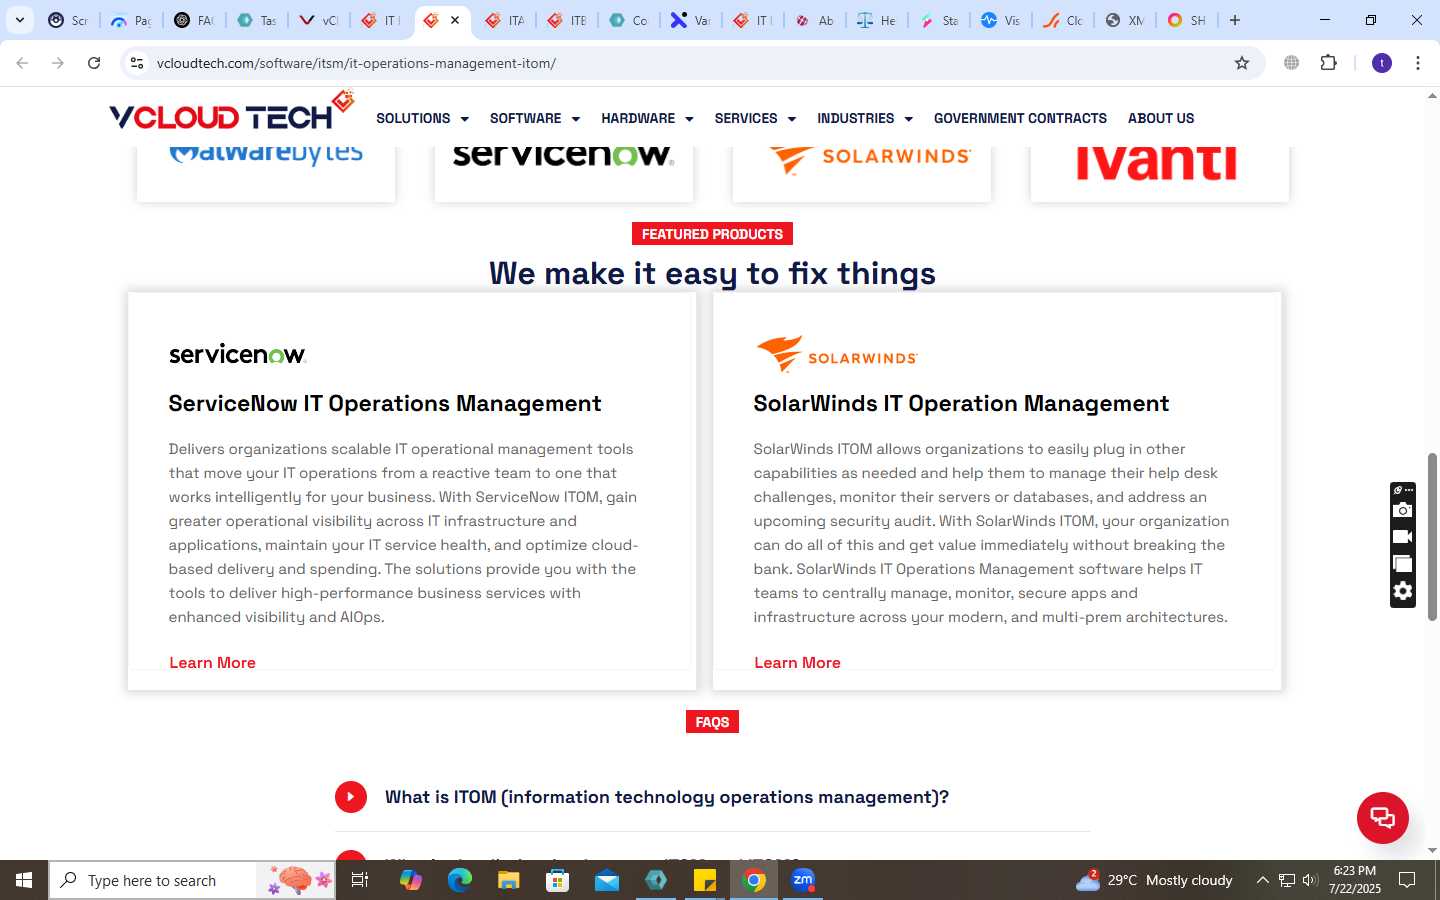Open the weather widget showing 29°C
1440x900 pixels.
(1154, 880)
